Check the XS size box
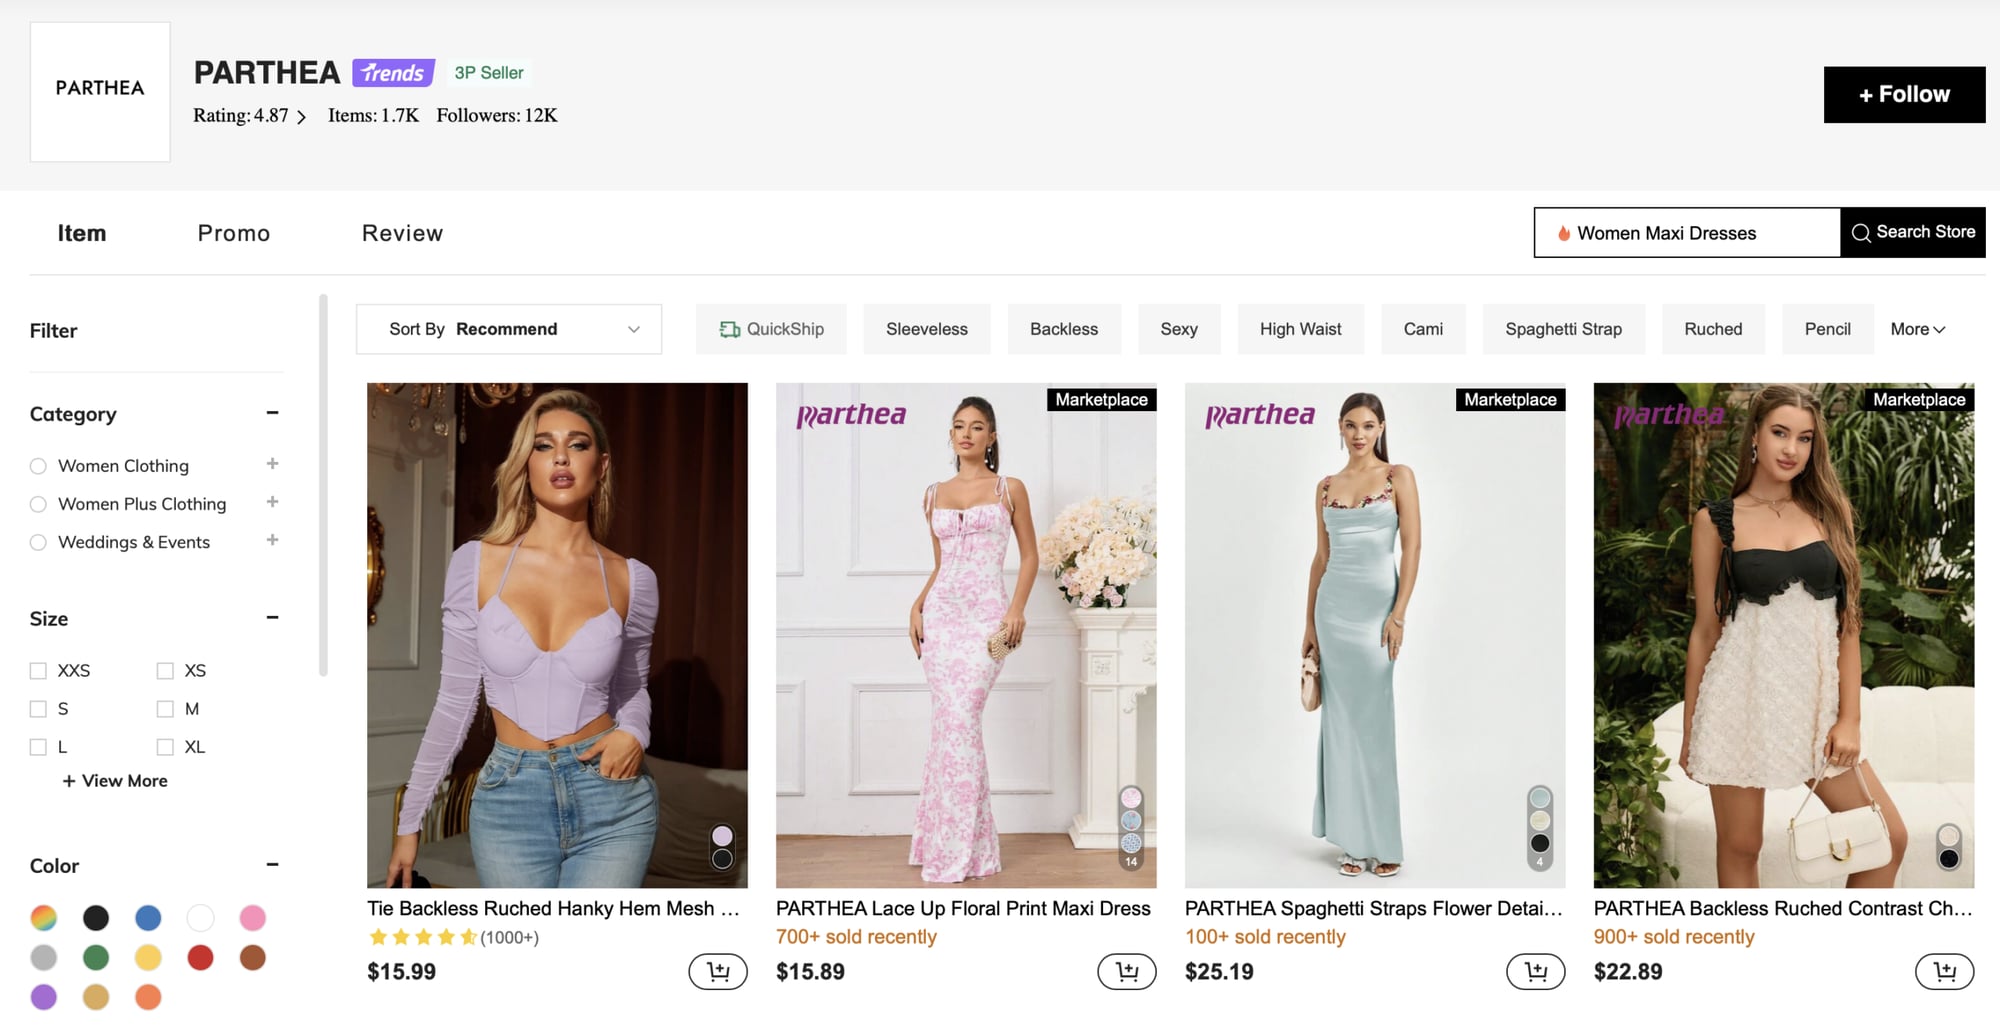Viewport: 2000px width, 1027px height. [165, 671]
